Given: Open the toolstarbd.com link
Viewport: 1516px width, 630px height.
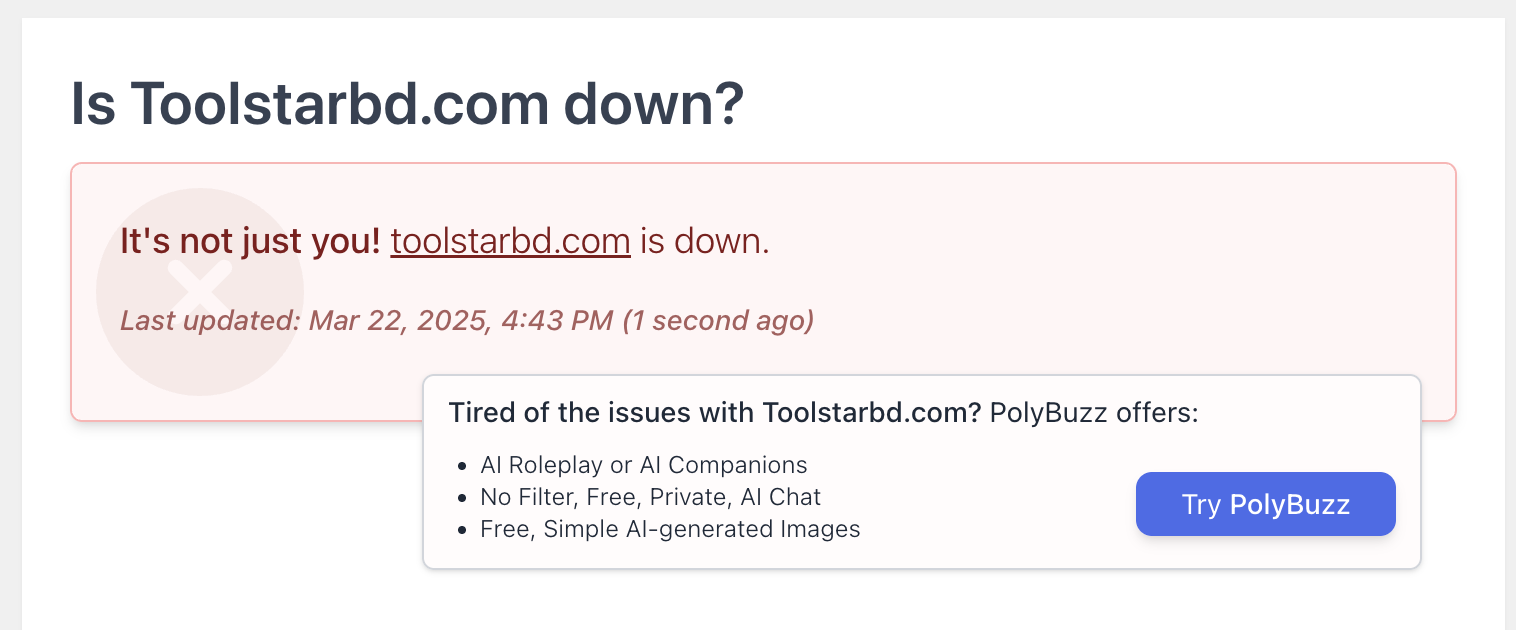Looking at the screenshot, I should pyautogui.click(x=510, y=241).
